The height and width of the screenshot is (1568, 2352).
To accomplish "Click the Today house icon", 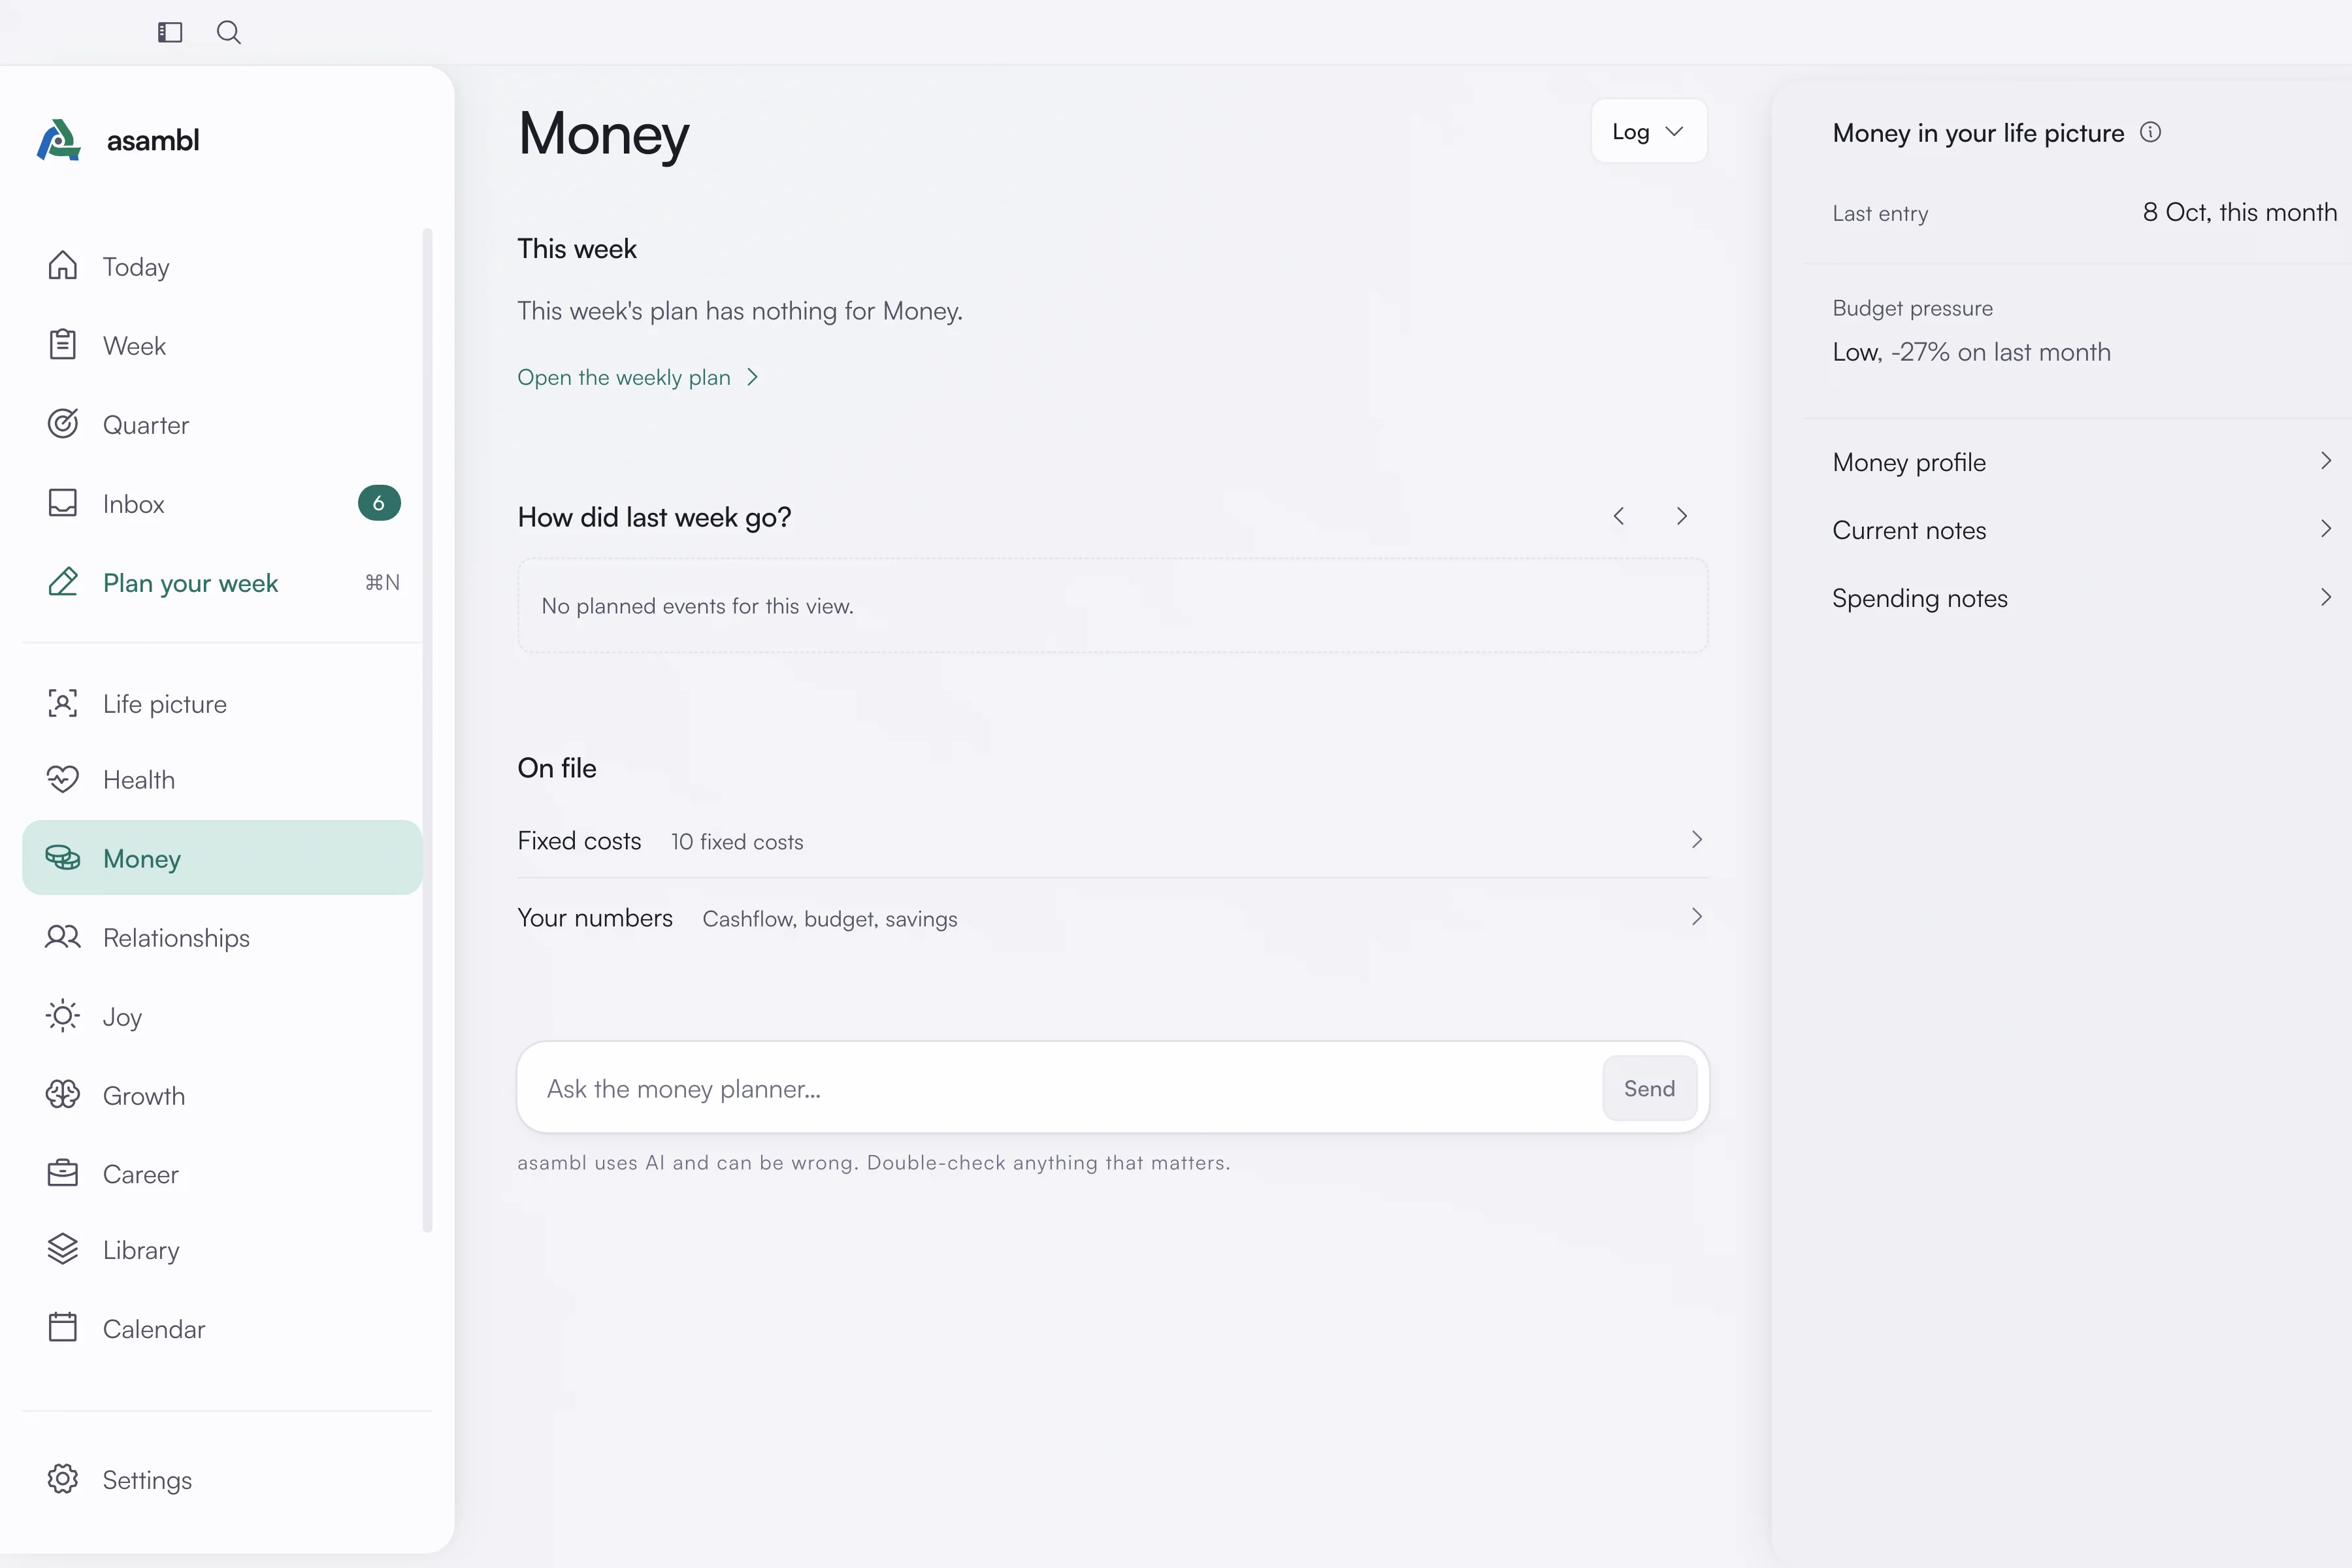I will 63,265.
